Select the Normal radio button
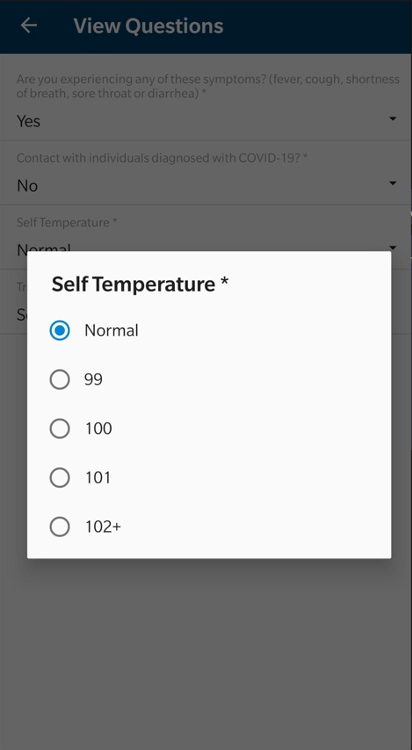412x750 pixels. [60, 331]
